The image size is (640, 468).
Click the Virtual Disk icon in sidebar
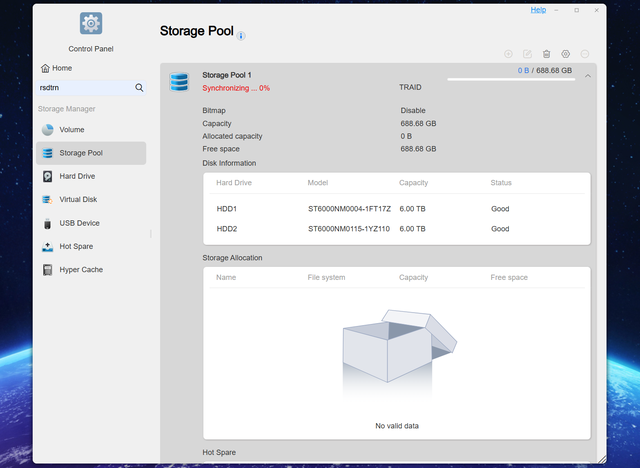click(47, 200)
